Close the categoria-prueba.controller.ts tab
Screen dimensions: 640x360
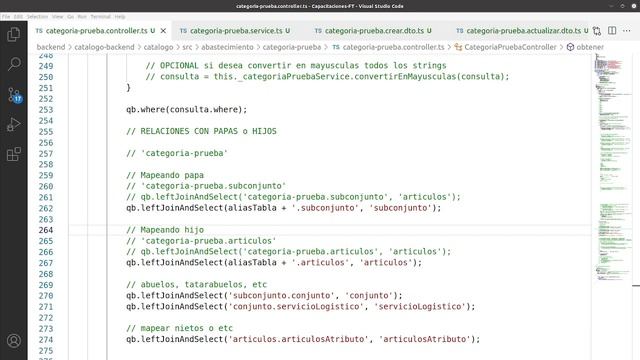click(163, 31)
